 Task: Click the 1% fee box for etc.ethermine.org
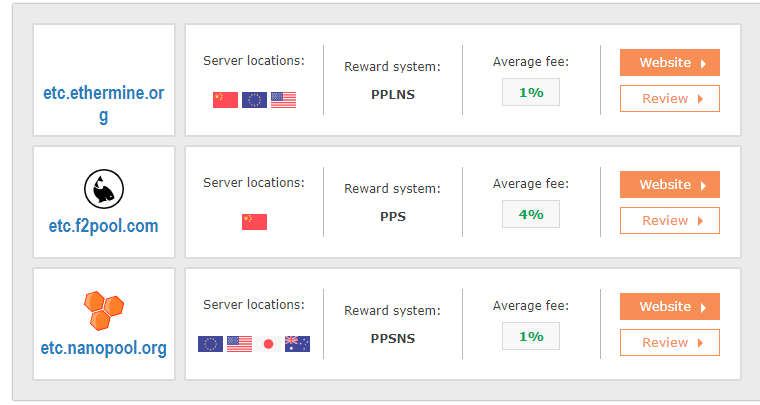point(531,92)
